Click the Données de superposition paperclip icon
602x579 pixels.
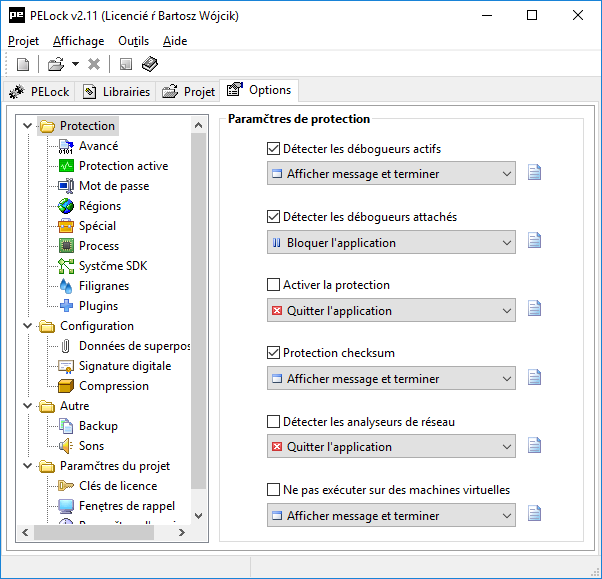point(66,346)
